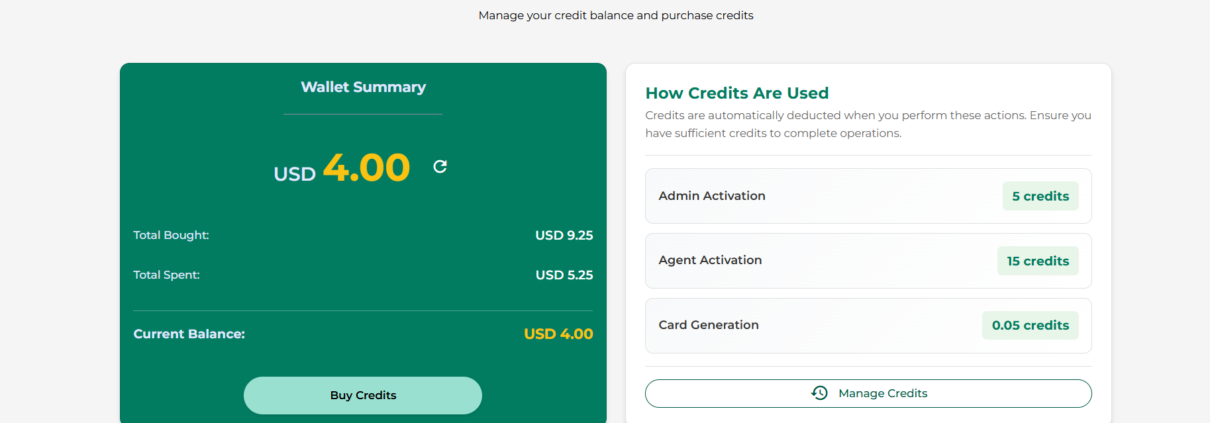The height and width of the screenshot is (423, 1210).
Task: Click the Total Spent label
Action: (167, 274)
